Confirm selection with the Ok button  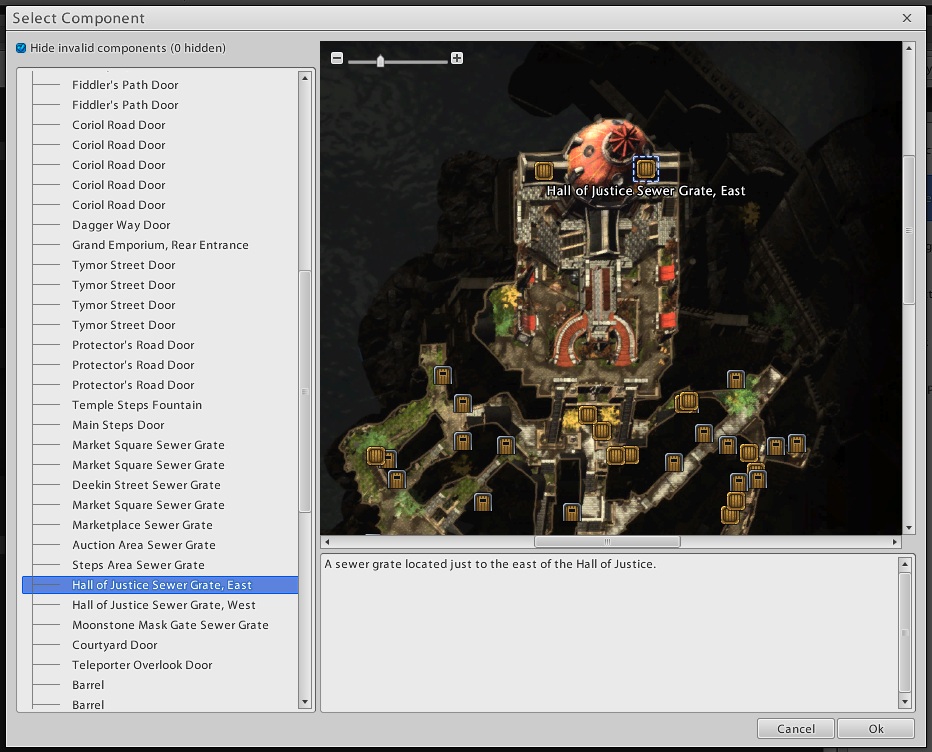click(876, 729)
